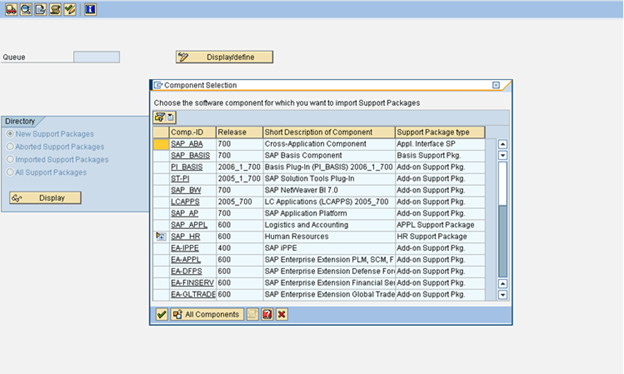Click the Display/define button
The image size is (624, 374).
pyautogui.click(x=224, y=57)
